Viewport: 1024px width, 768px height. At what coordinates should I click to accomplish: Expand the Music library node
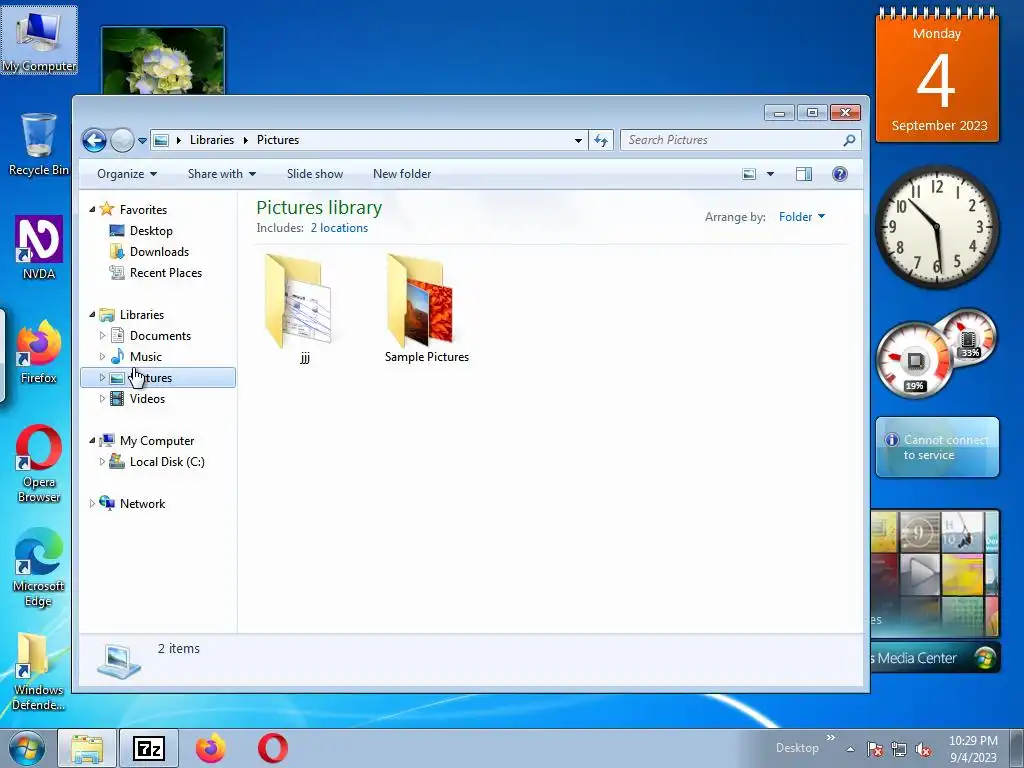(x=102, y=357)
